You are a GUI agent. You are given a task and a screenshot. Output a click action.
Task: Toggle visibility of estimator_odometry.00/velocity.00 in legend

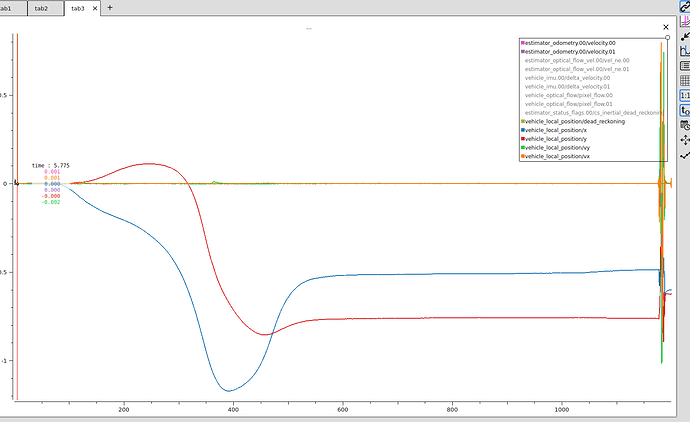[569, 43]
